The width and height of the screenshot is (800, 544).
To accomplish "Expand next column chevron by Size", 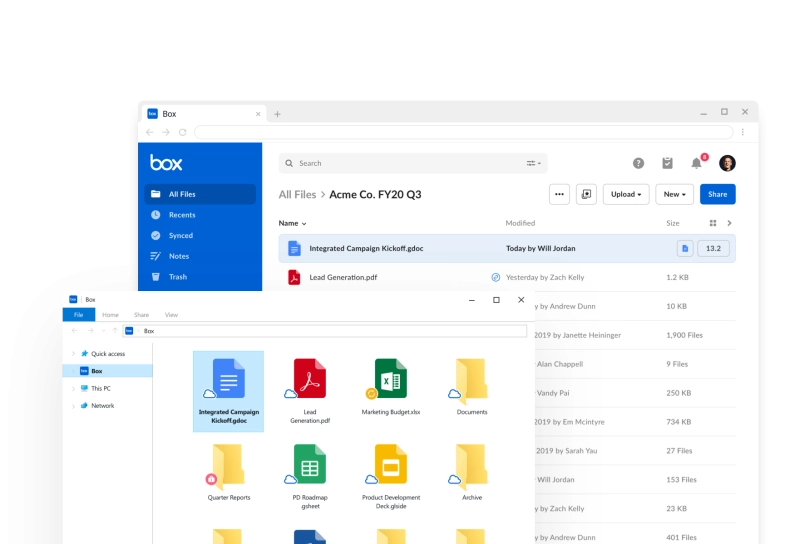I will click(730, 223).
